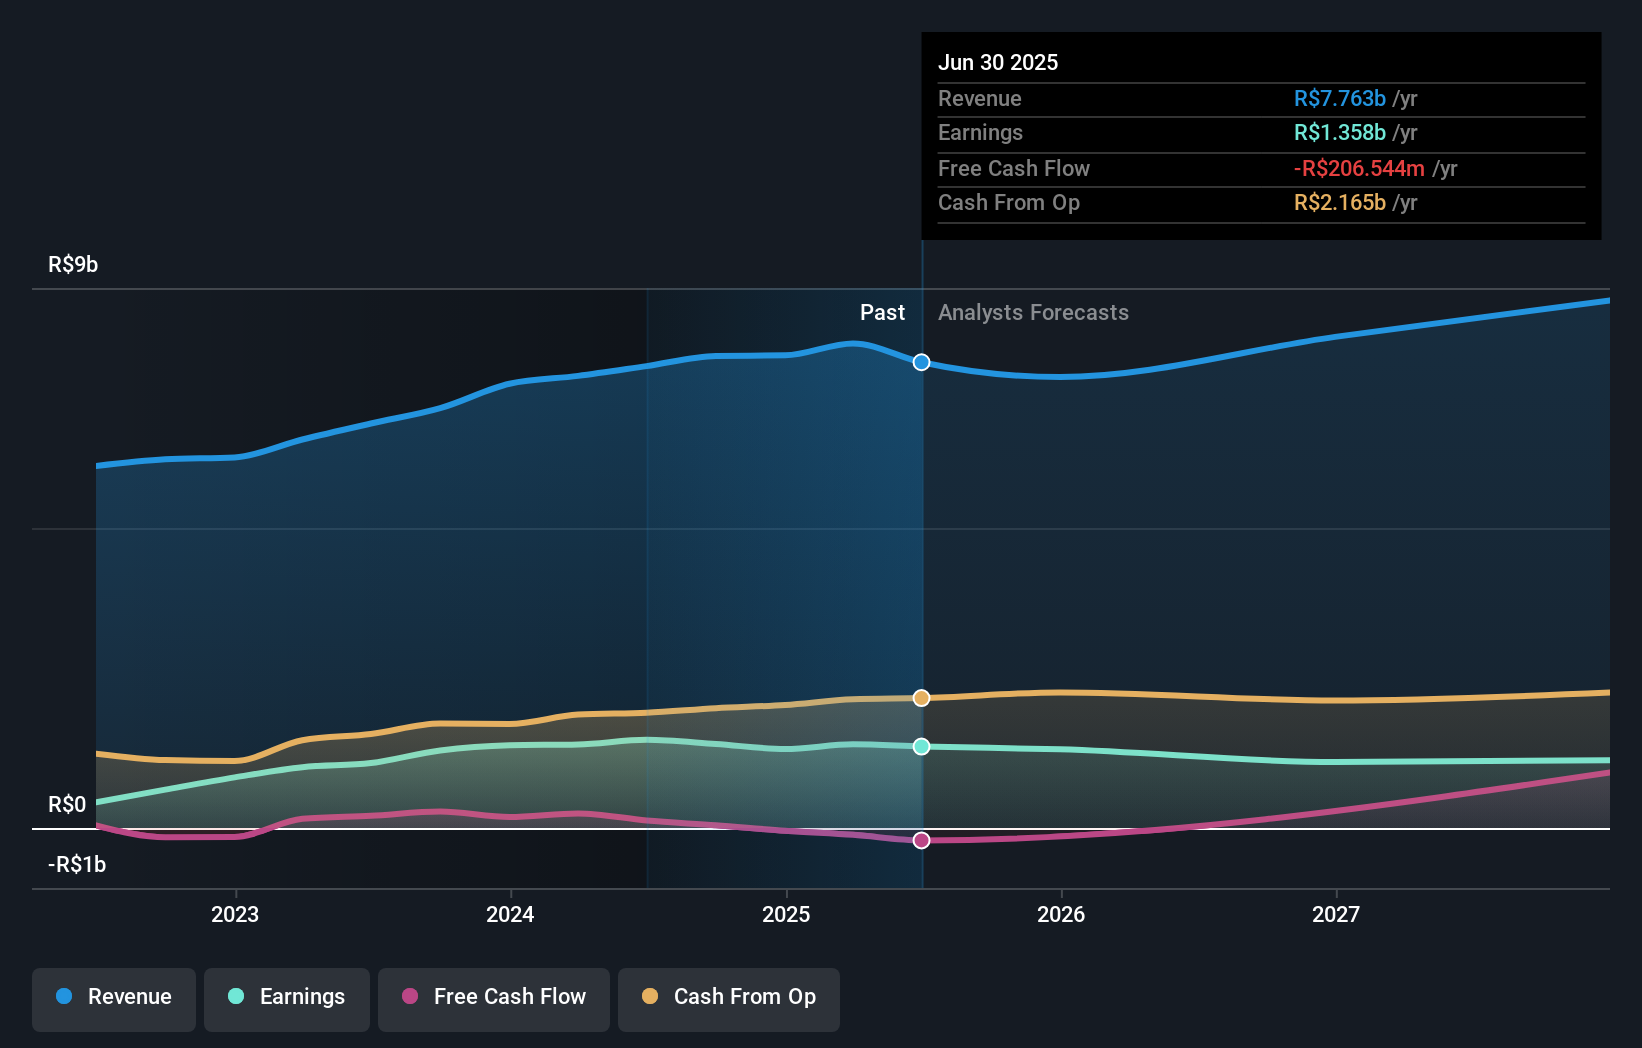The width and height of the screenshot is (1642, 1048).
Task: Toggle visibility of the Cash From Op series
Action: [x=729, y=997]
